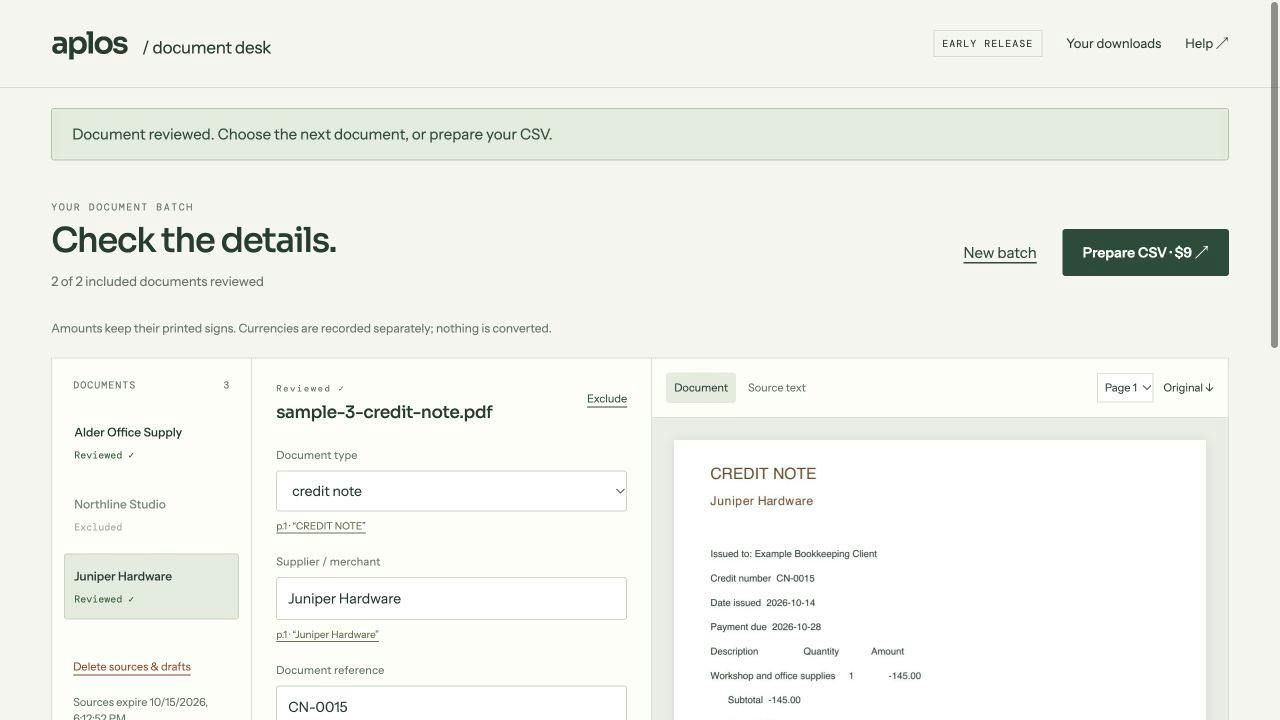Select Northline Studio document
The height and width of the screenshot is (720, 1280).
(151, 515)
